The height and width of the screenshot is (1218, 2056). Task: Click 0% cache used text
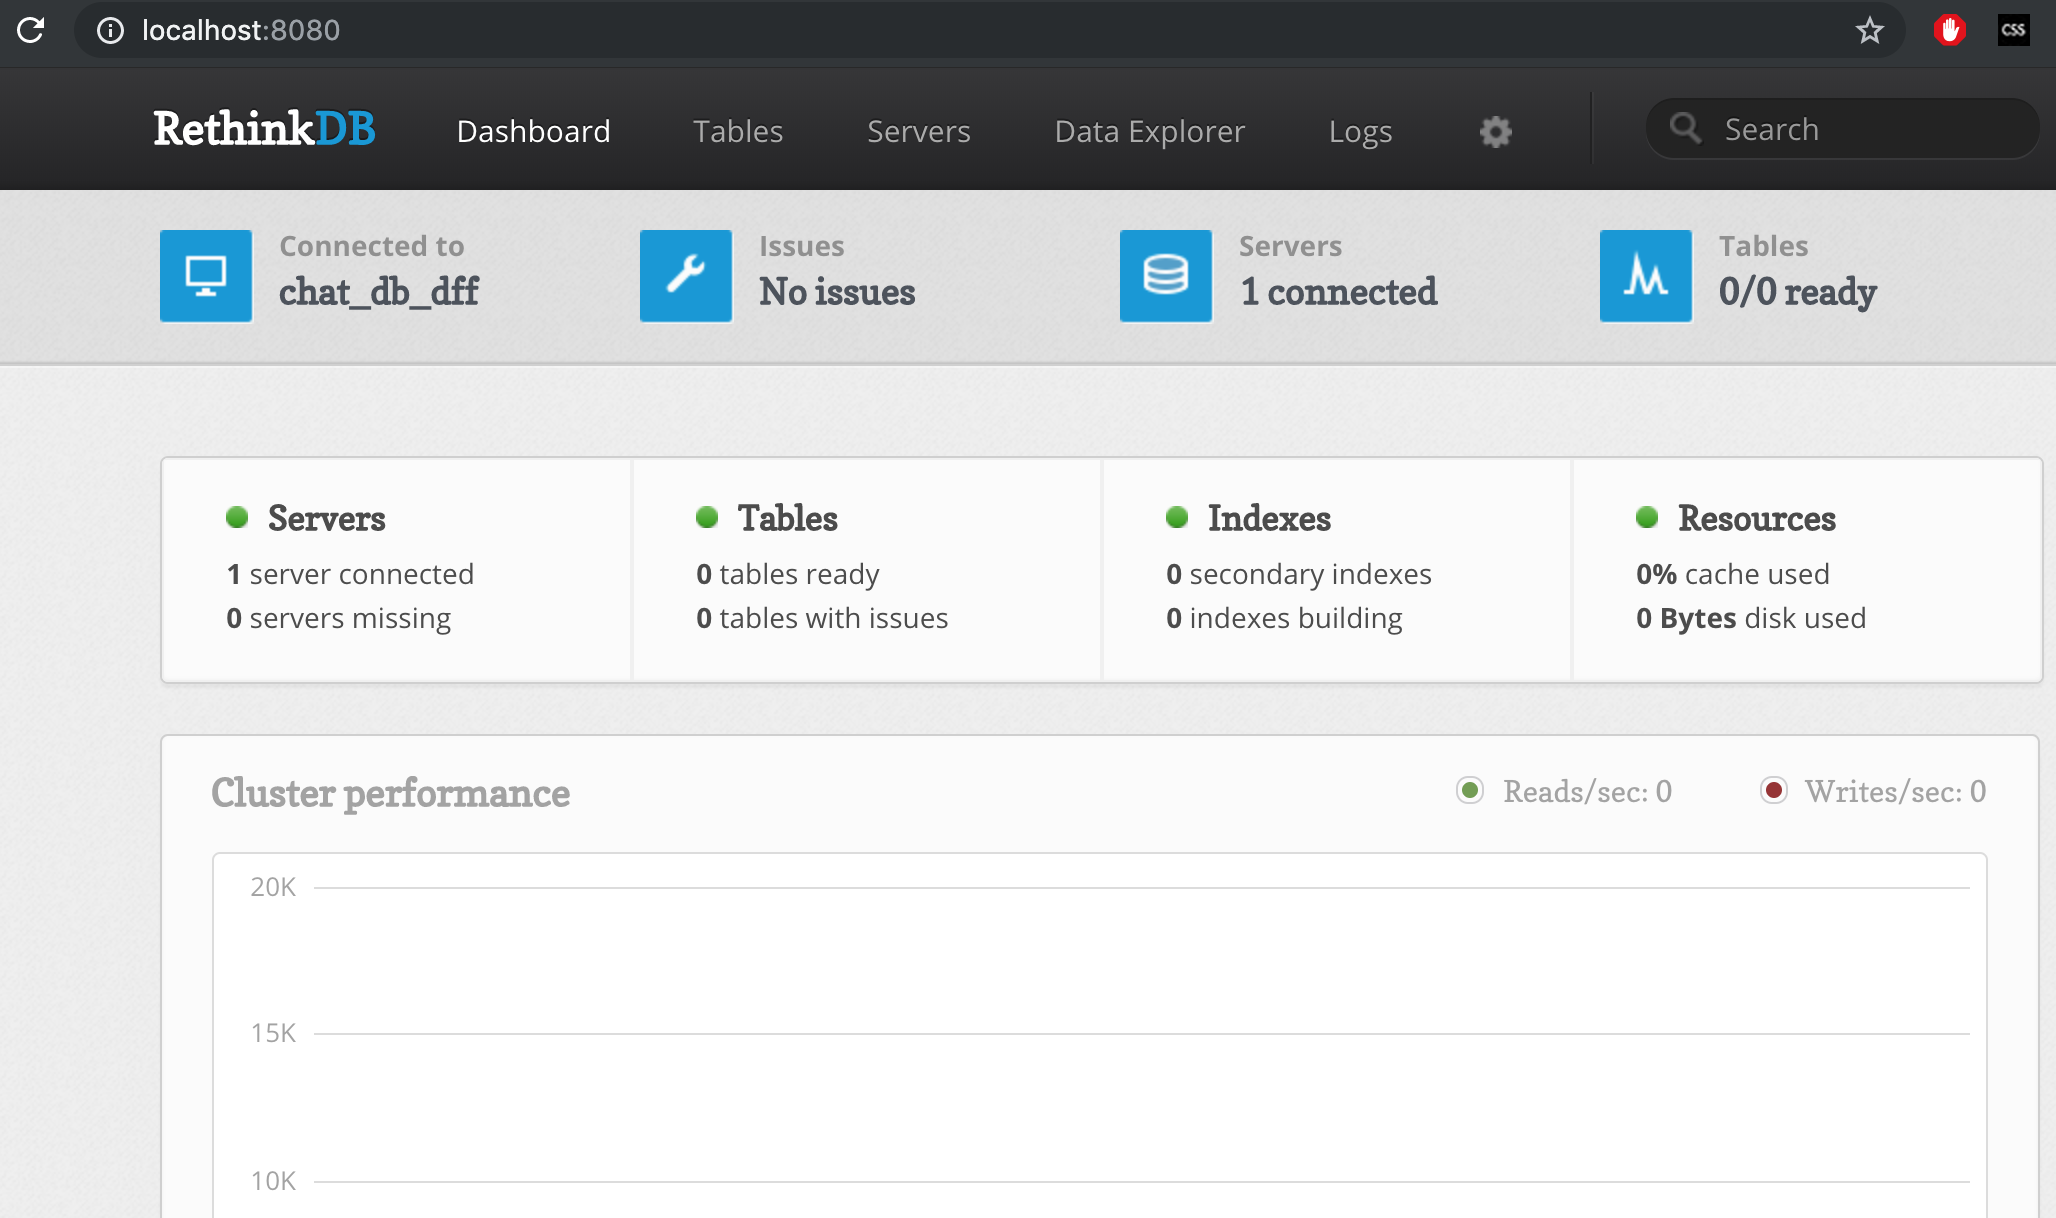[1732, 574]
